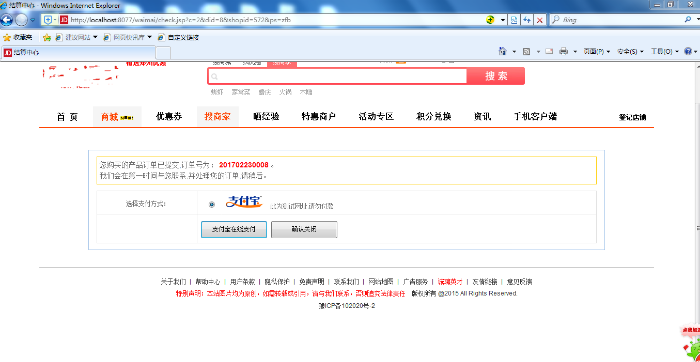Select the Alipay payment radio button
This screenshot has height=362, width=700.
[x=212, y=204]
